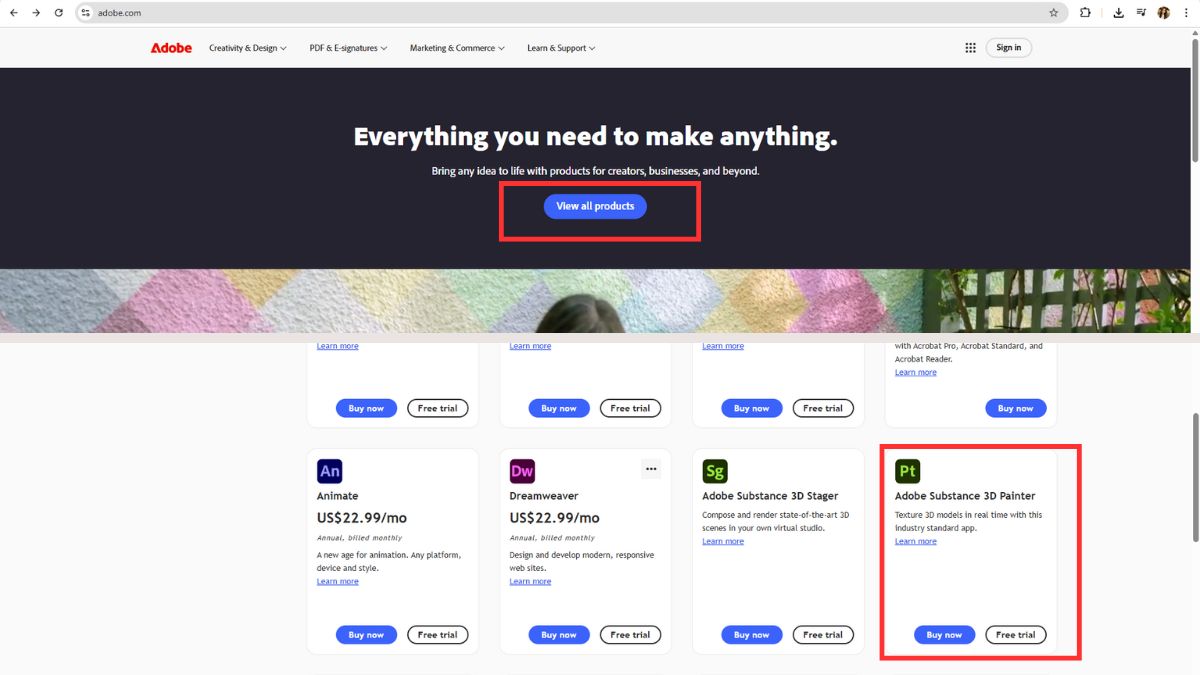Click 'Annual, billed monthly' on Dreamweaver card
Screen dimensions: 1200x675
[x=552, y=538]
